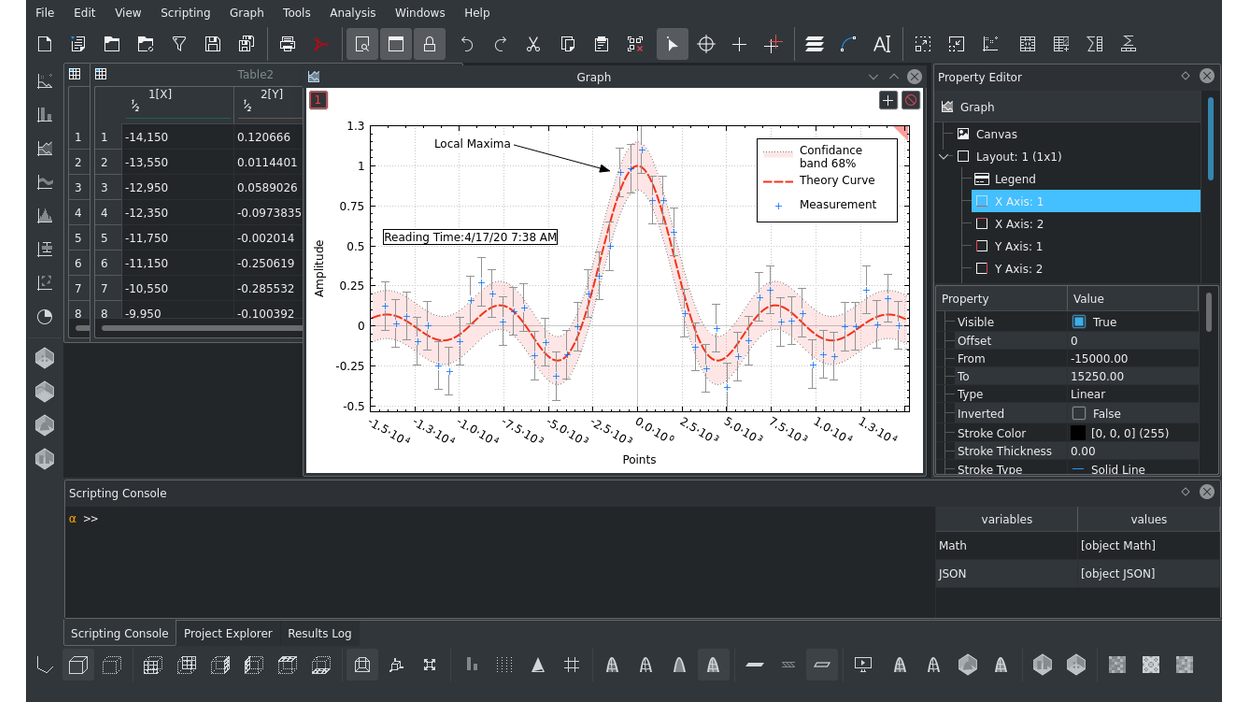1248x702 pixels.
Task: Collapse the Layout: 1 (1x1) tree item
Action: 942,156
